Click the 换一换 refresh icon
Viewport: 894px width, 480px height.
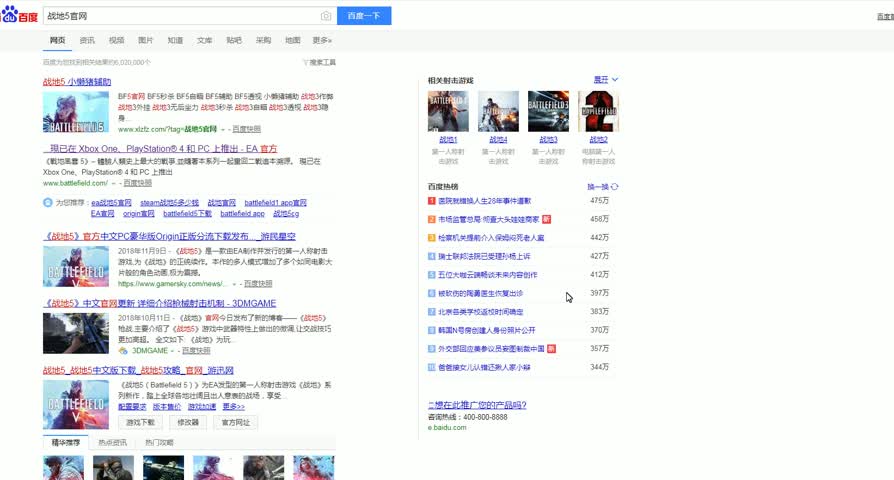(615, 187)
